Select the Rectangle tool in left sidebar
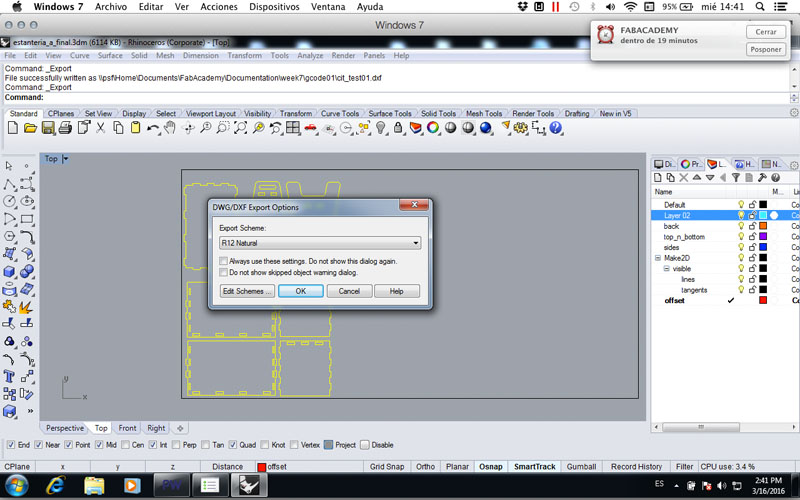This screenshot has height=500, width=800. click(x=27, y=219)
